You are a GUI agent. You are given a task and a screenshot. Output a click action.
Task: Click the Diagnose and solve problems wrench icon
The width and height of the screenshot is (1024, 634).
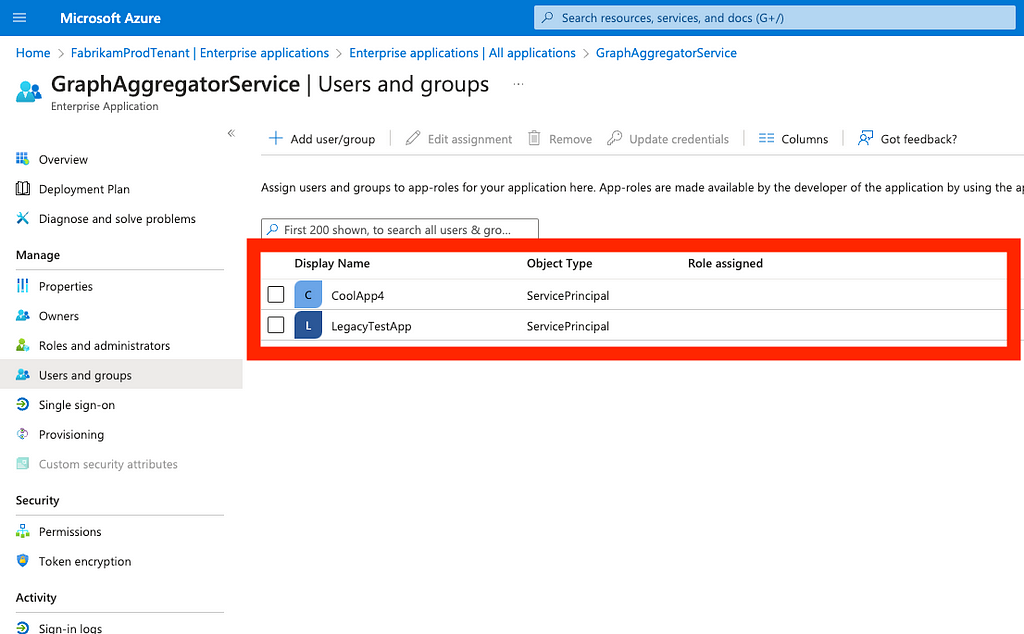point(23,218)
